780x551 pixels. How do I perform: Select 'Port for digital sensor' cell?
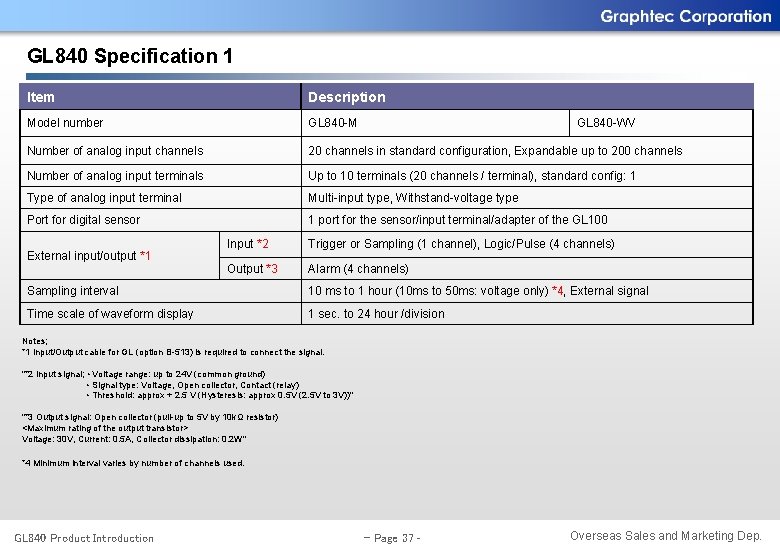[x=160, y=220]
